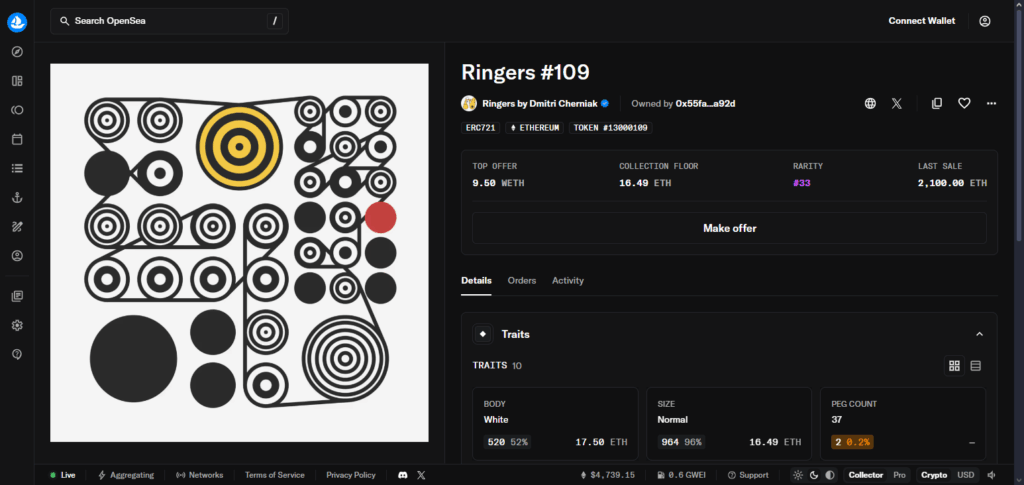The height and width of the screenshot is (485, 1024).
Task: Click the Ringers collection avatar thumbnail
Action: pyautogui.click(x=469, y=103)
